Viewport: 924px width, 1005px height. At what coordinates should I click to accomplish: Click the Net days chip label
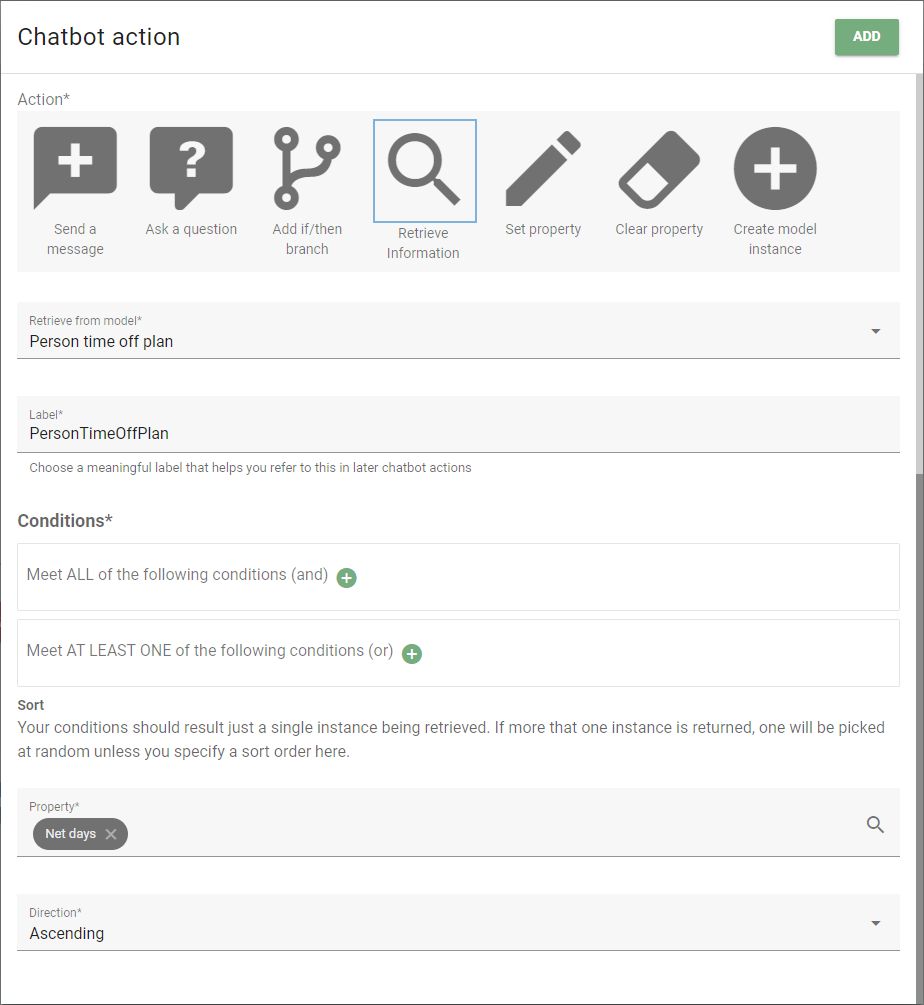(70, 834)
